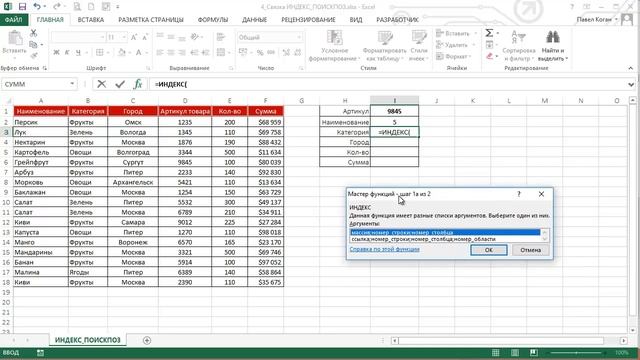
Task: Select массив;номер_строки;номер_столбца argument list
Action: coord(445,232)
